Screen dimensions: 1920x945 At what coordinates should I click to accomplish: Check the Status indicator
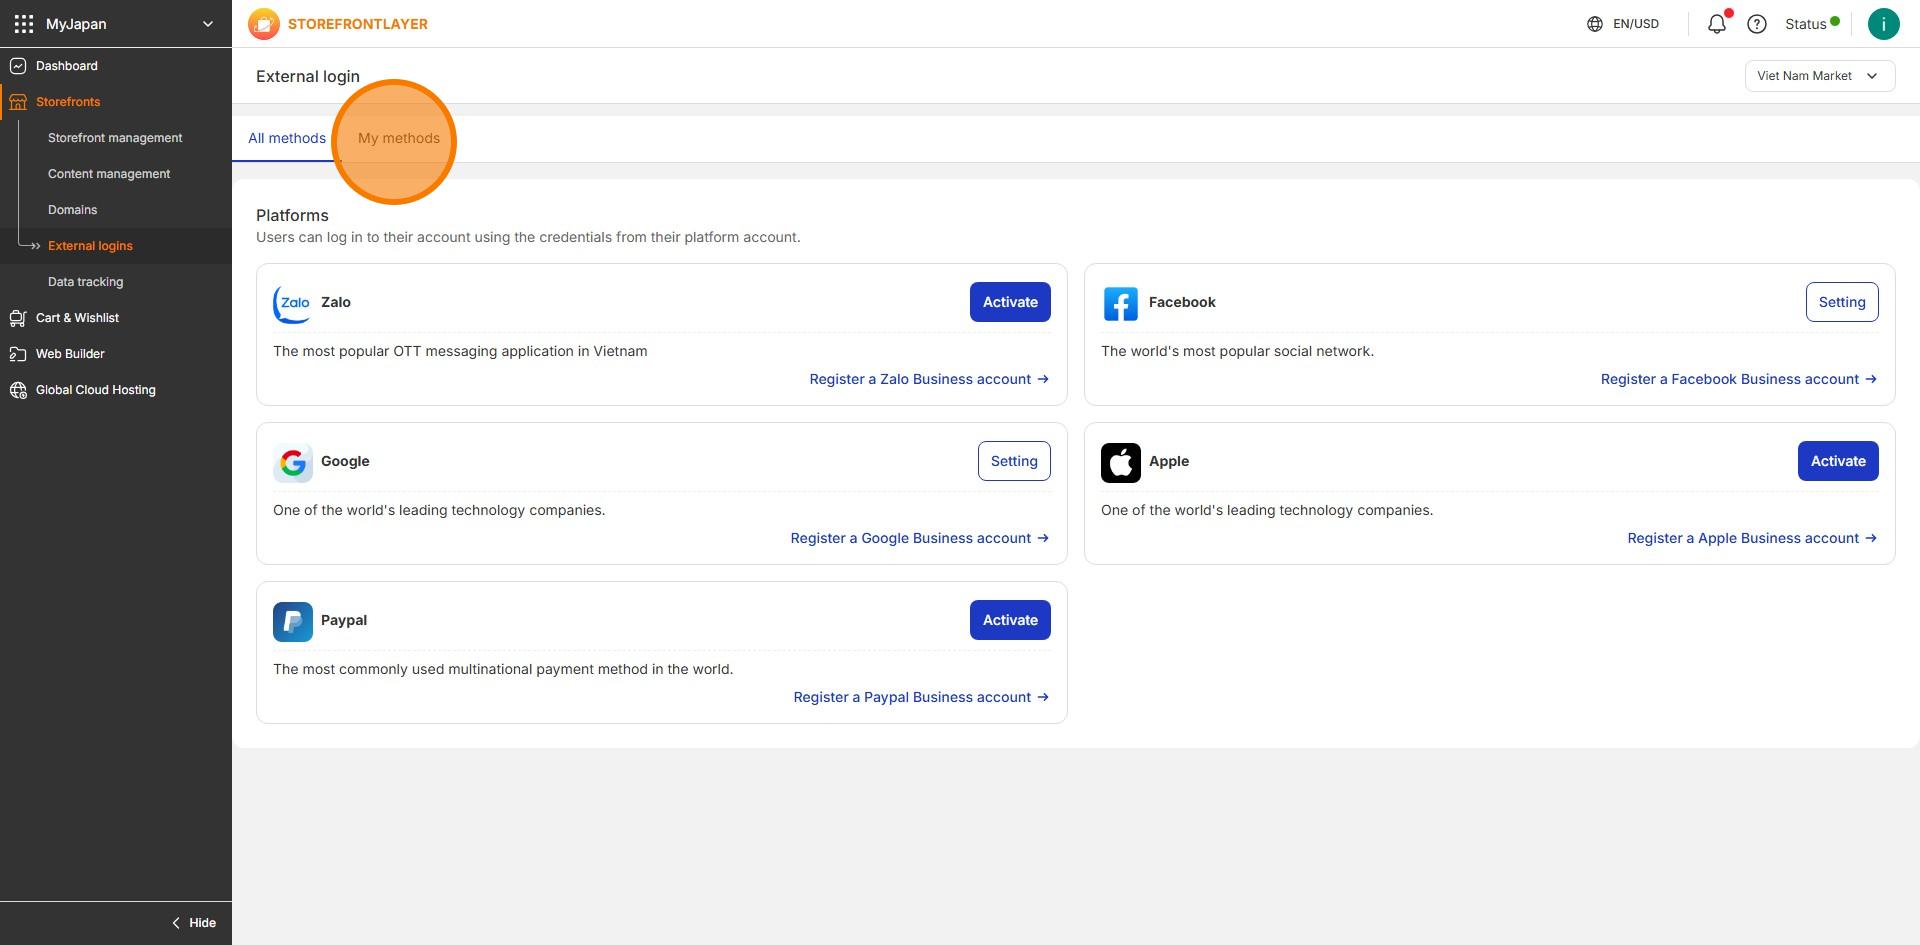(x=1812, y=24)
